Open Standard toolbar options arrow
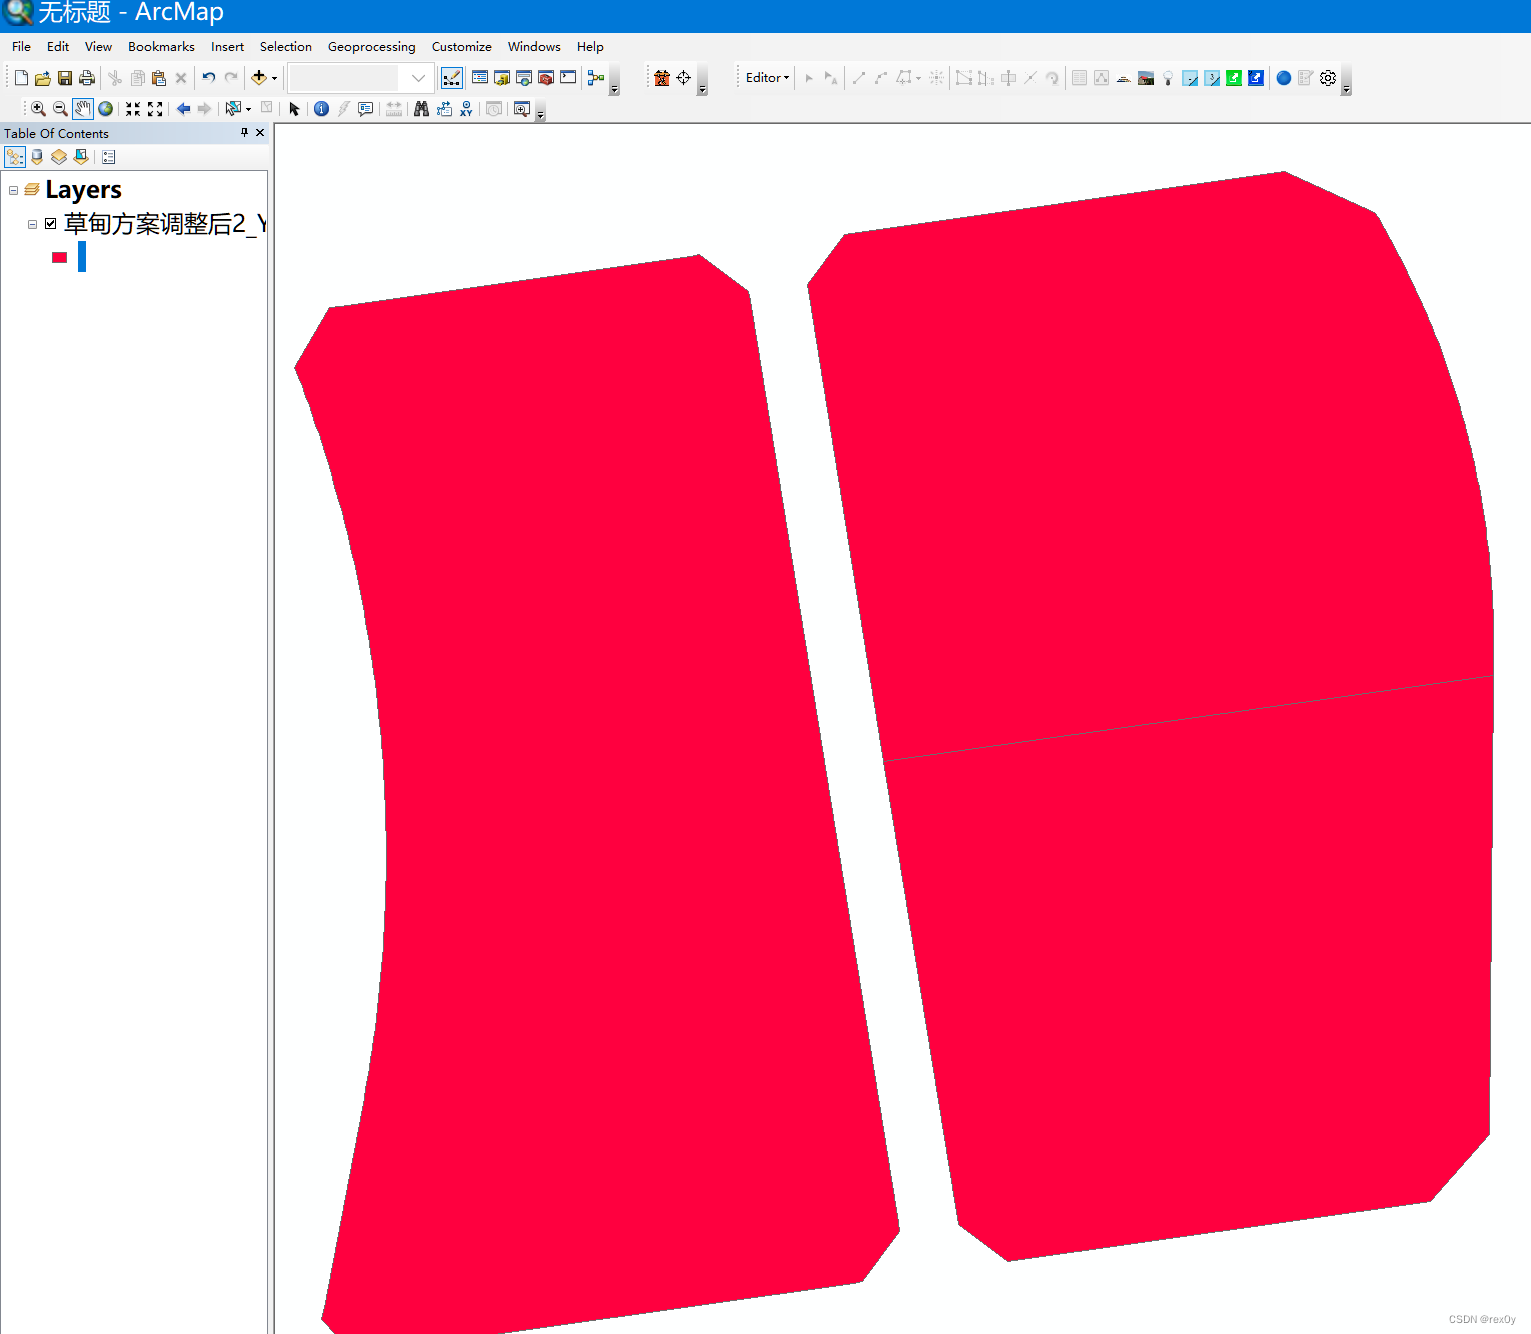The width and height of the screenshot is (1531, 1334). [x=614, y=82]
